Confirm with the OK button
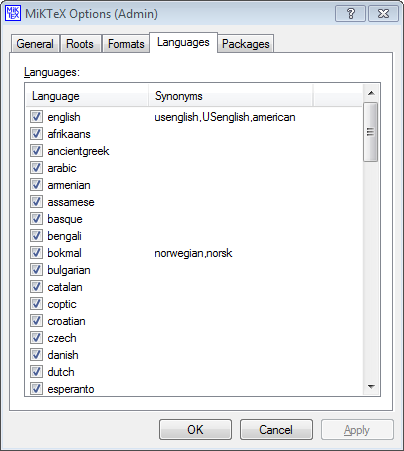The image size is (404, 451). 195,430
